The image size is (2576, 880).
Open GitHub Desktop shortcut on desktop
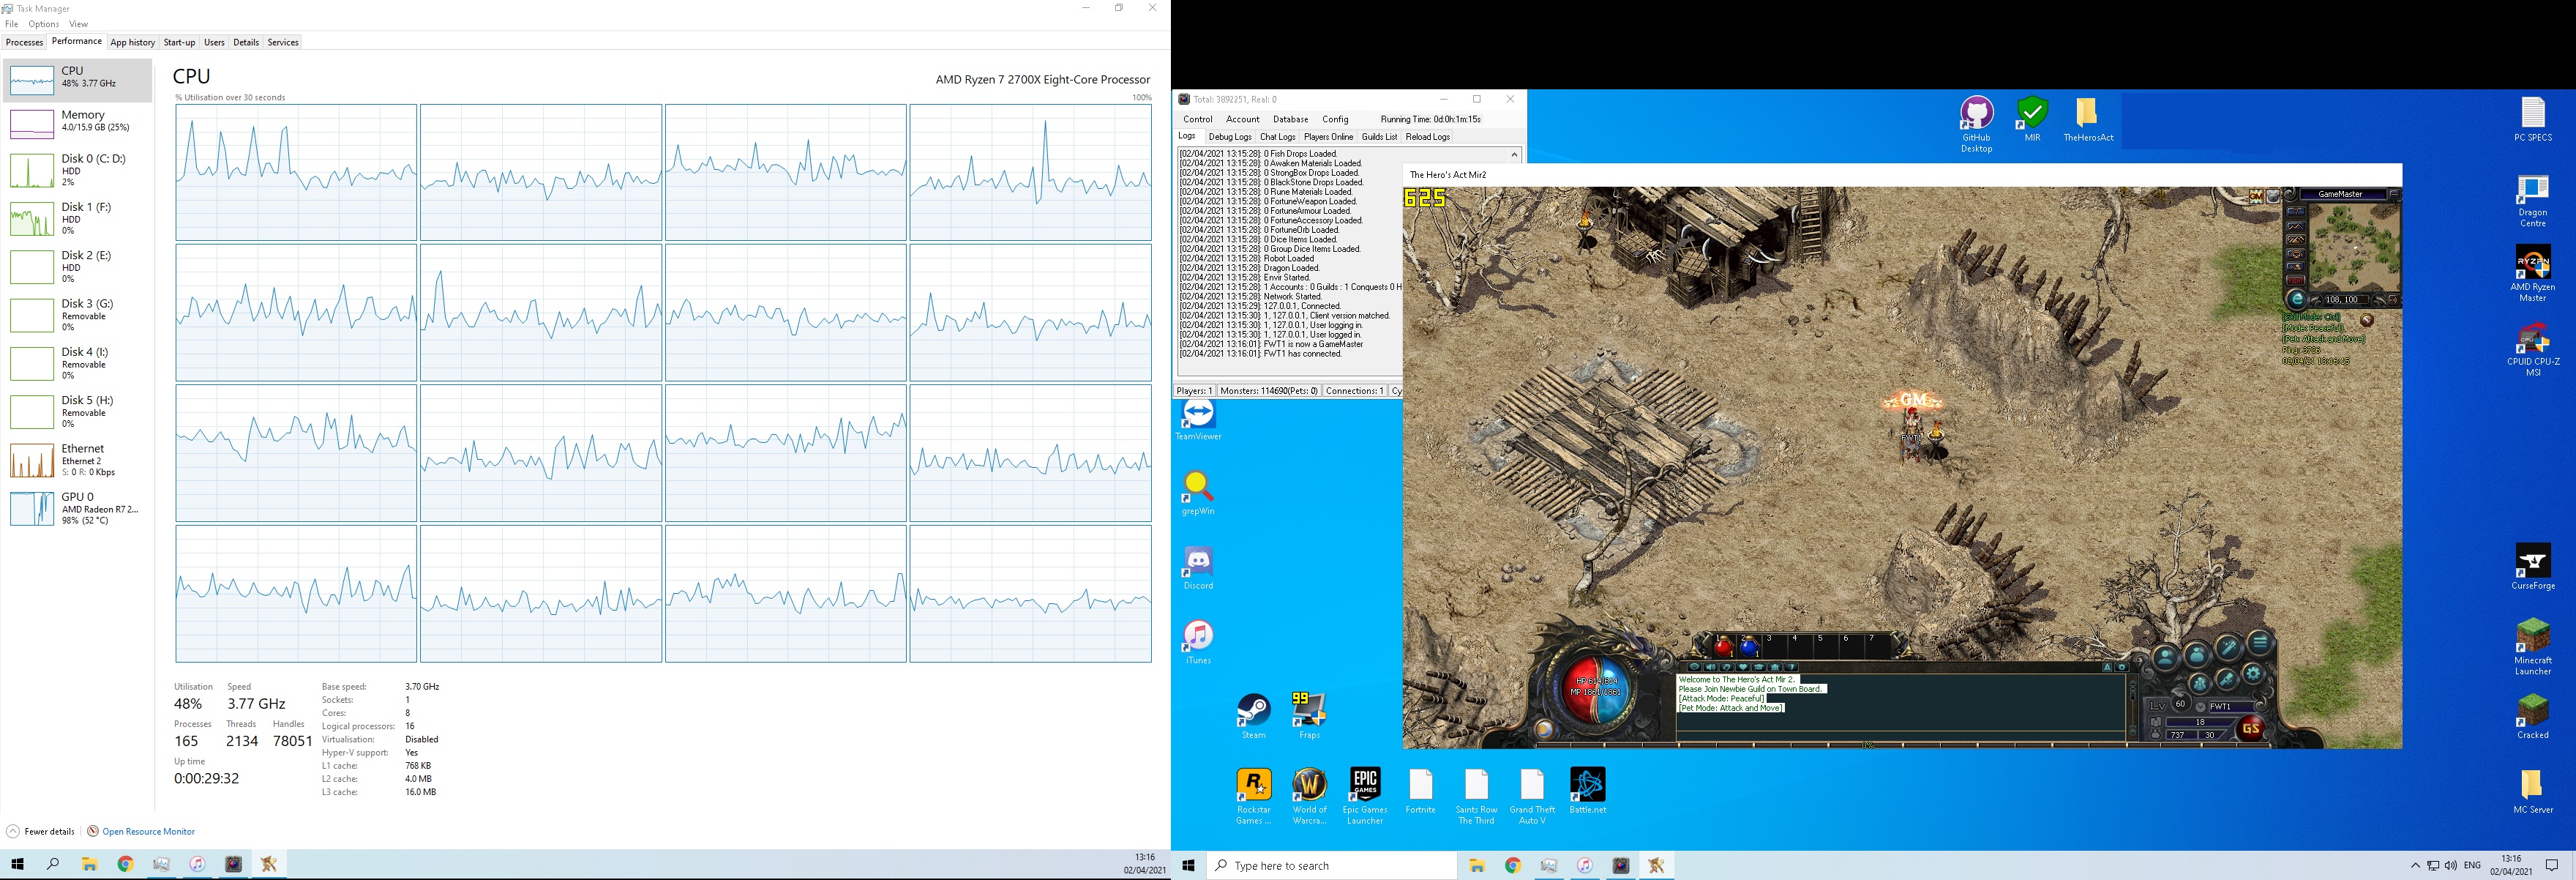[x=1976, y=124]
